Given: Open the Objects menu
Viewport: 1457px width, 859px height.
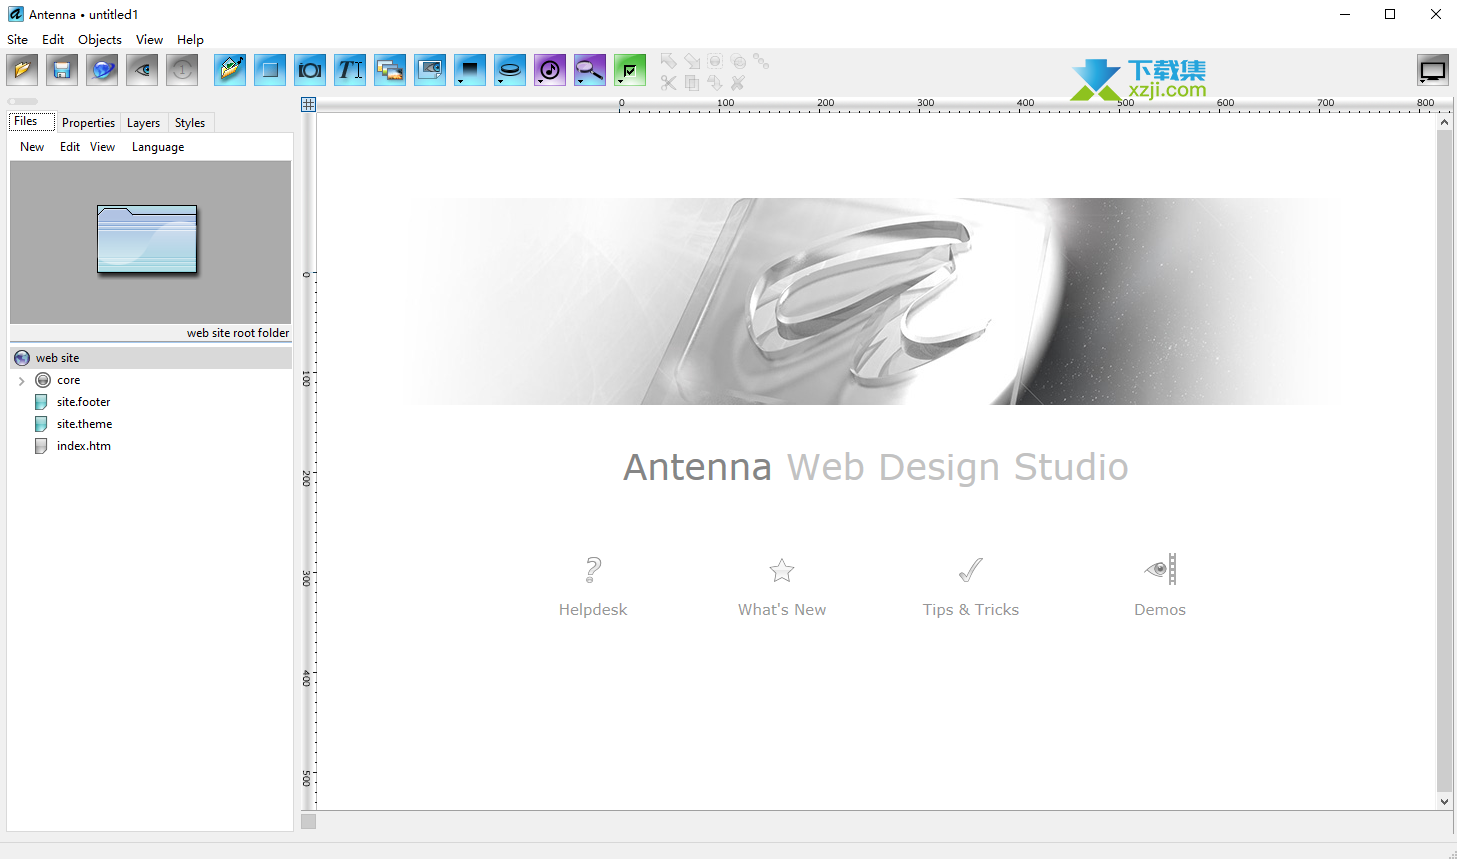Looking at the screenshot, I should tap(100, 40).
